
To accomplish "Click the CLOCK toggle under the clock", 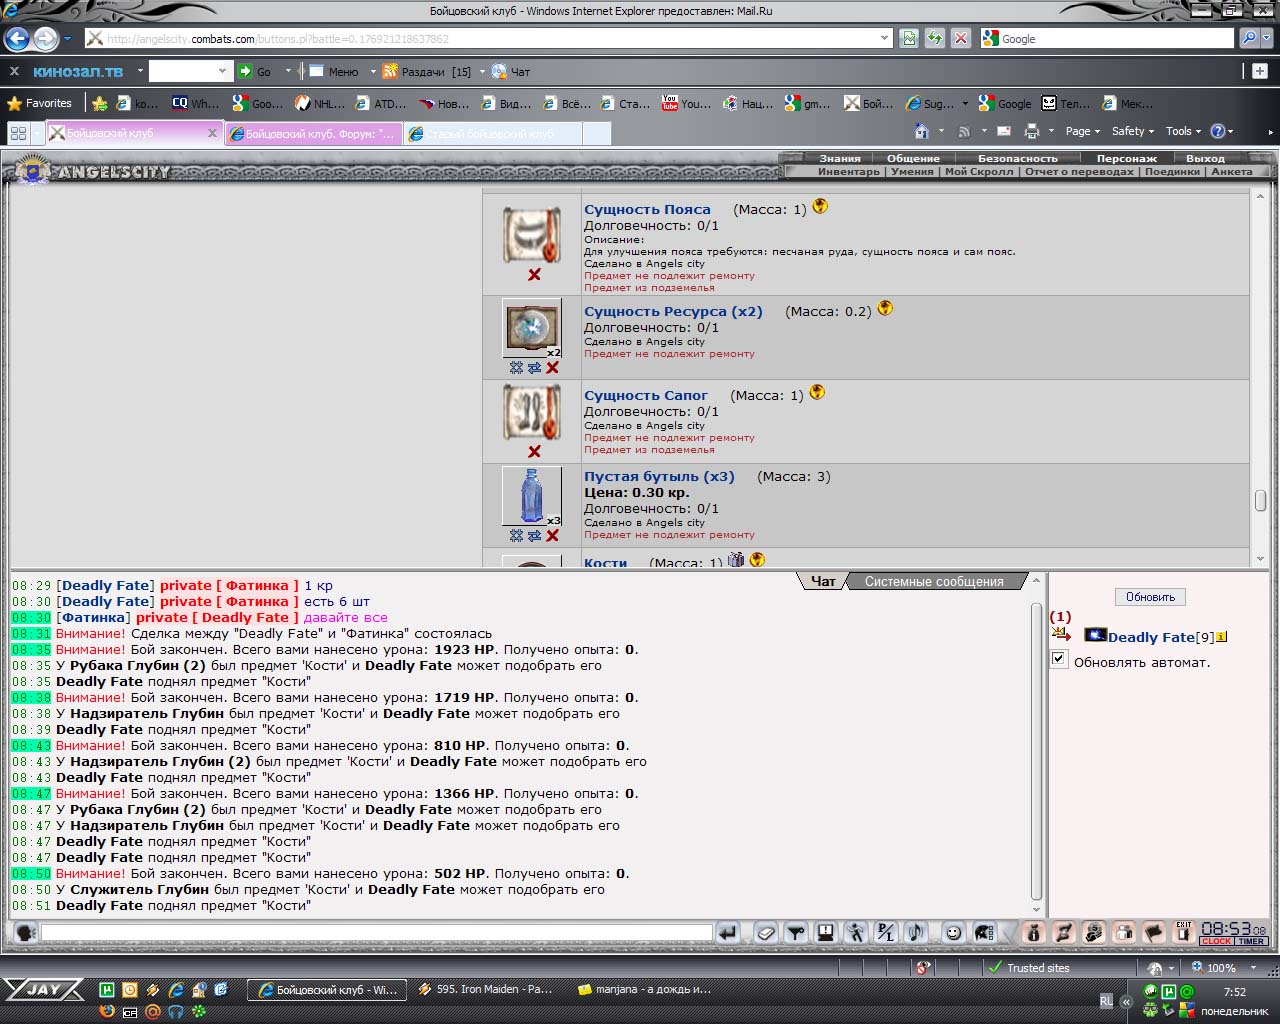I will point(1217,941).
